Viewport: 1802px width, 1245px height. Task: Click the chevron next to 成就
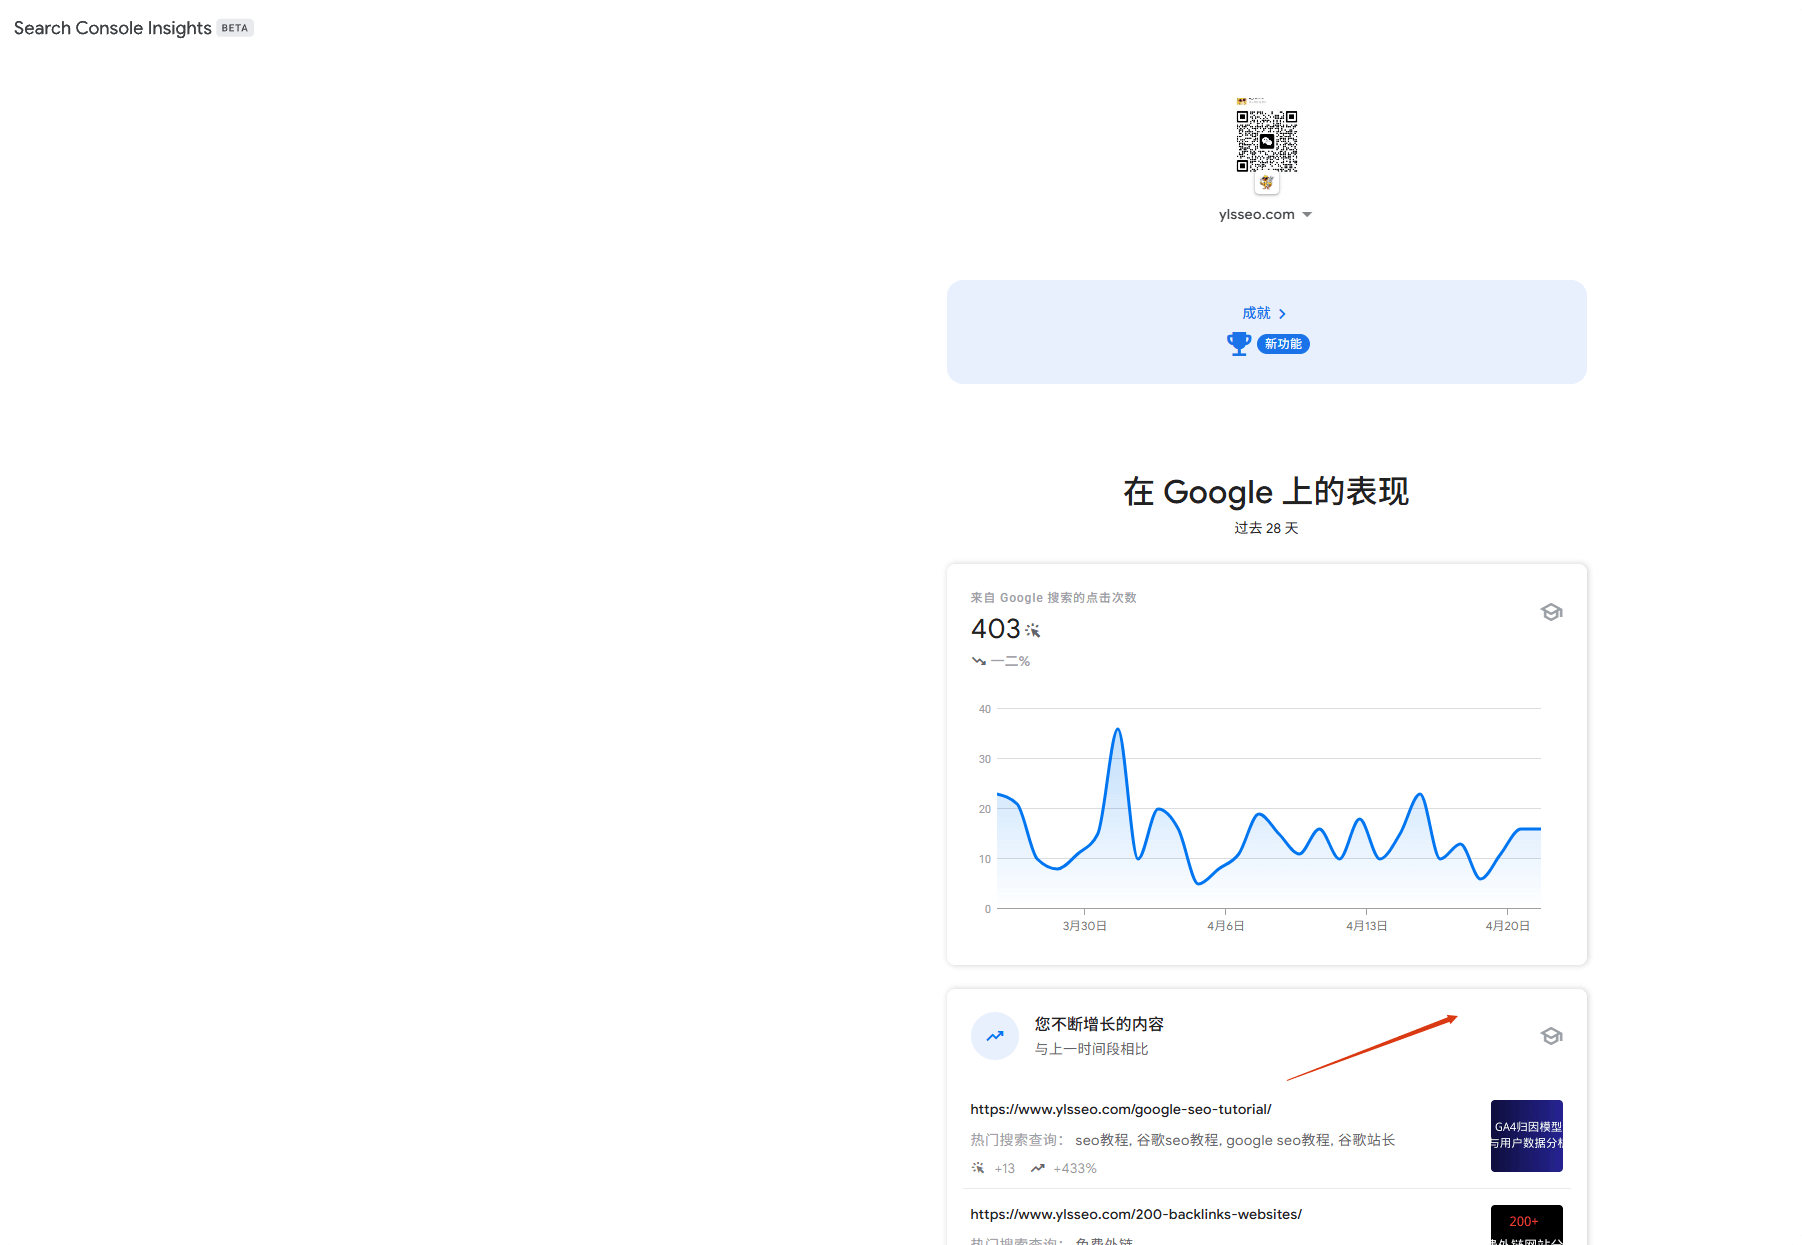point(1282,314)
